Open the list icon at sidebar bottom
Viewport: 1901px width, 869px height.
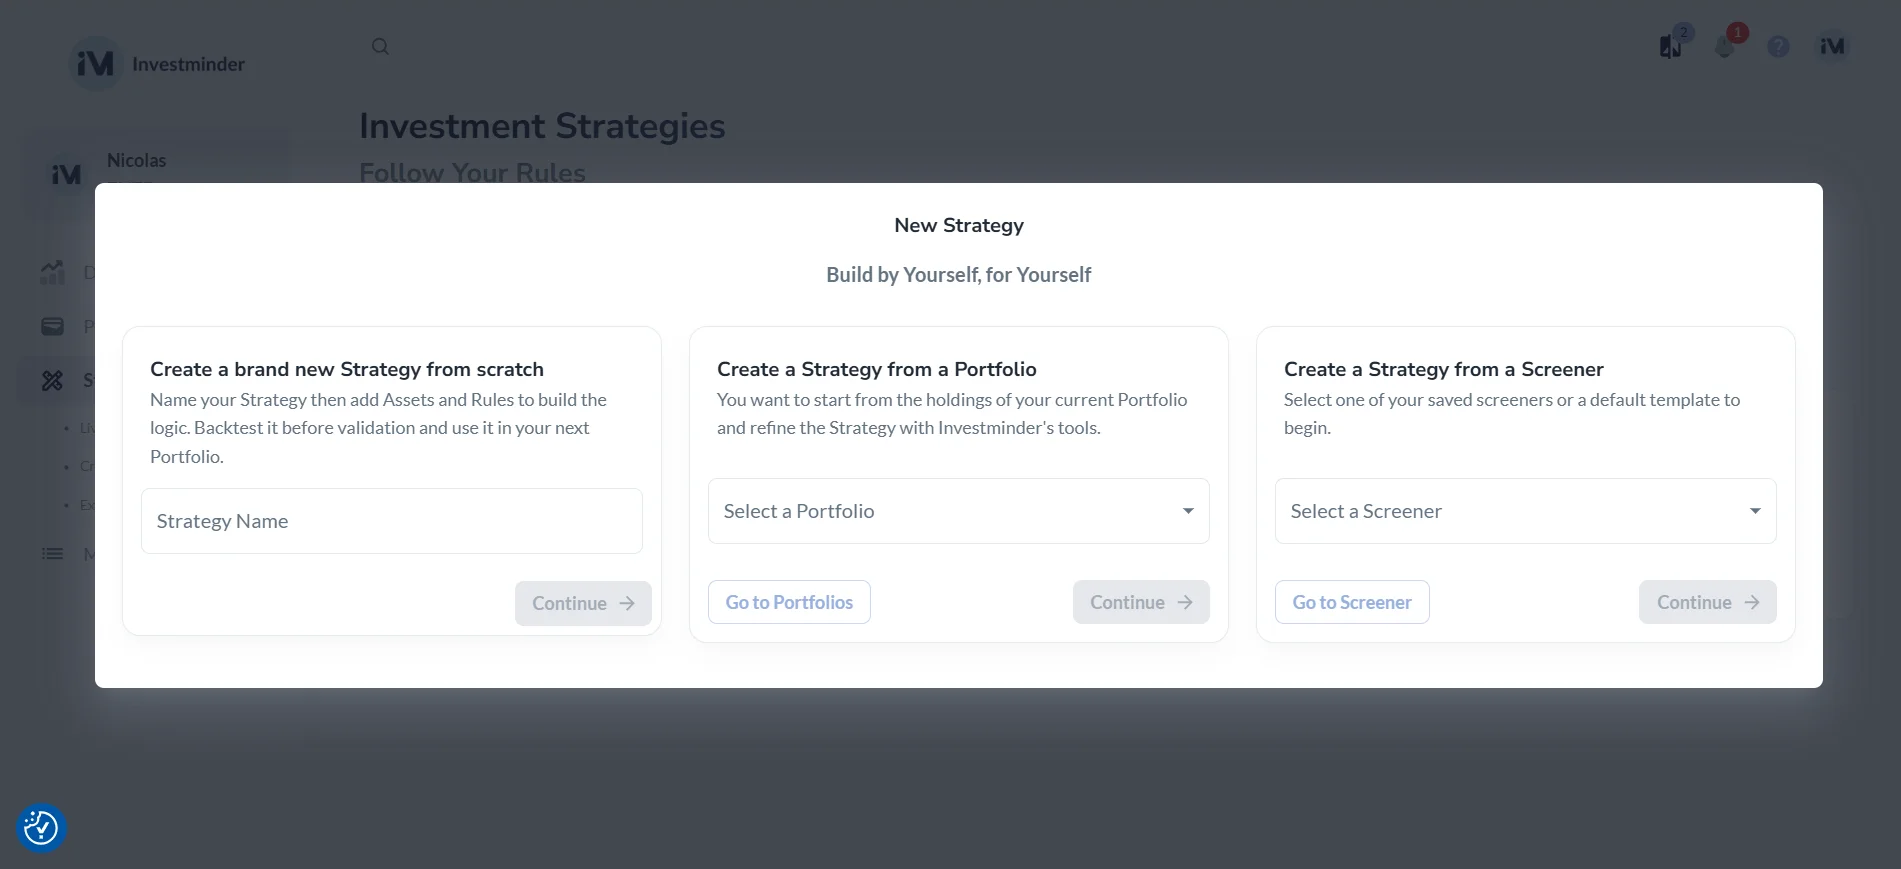(x=51, y=553)
